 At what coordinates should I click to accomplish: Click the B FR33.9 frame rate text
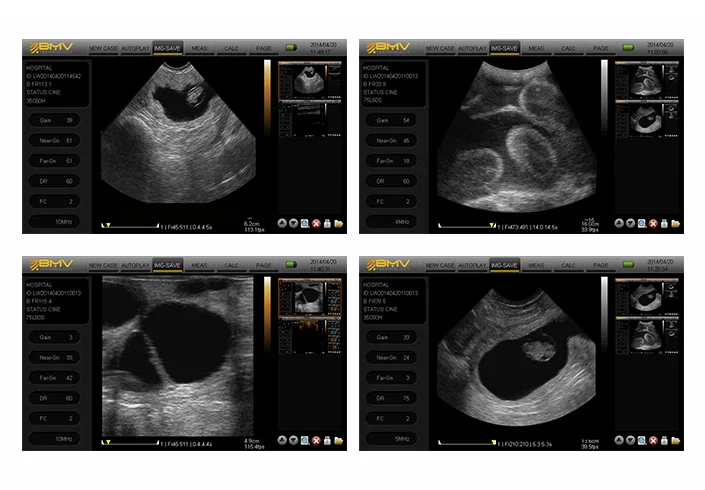[x=375, y=84]
